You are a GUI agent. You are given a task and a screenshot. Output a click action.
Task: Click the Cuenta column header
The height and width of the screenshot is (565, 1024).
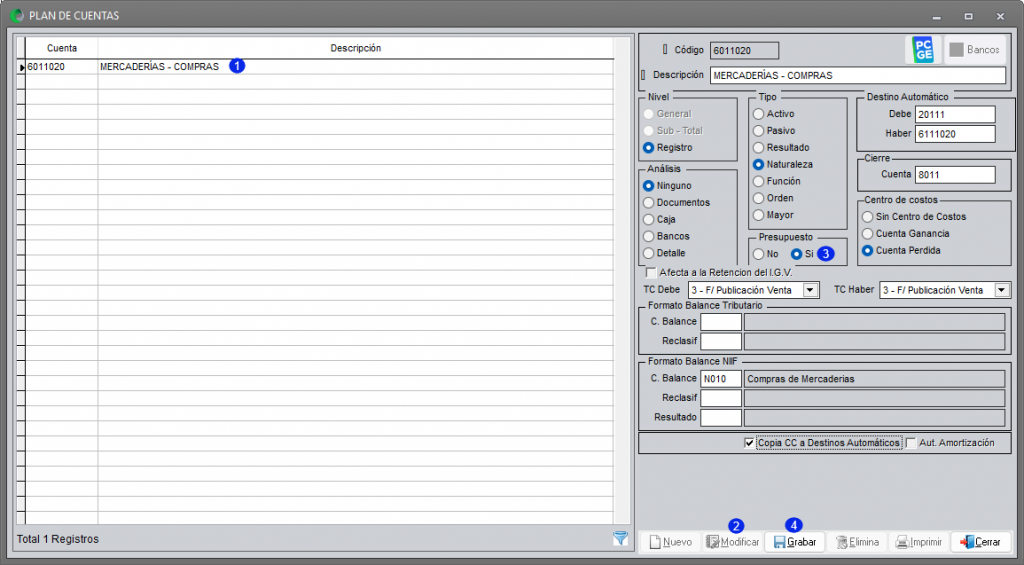click(62, 48)
